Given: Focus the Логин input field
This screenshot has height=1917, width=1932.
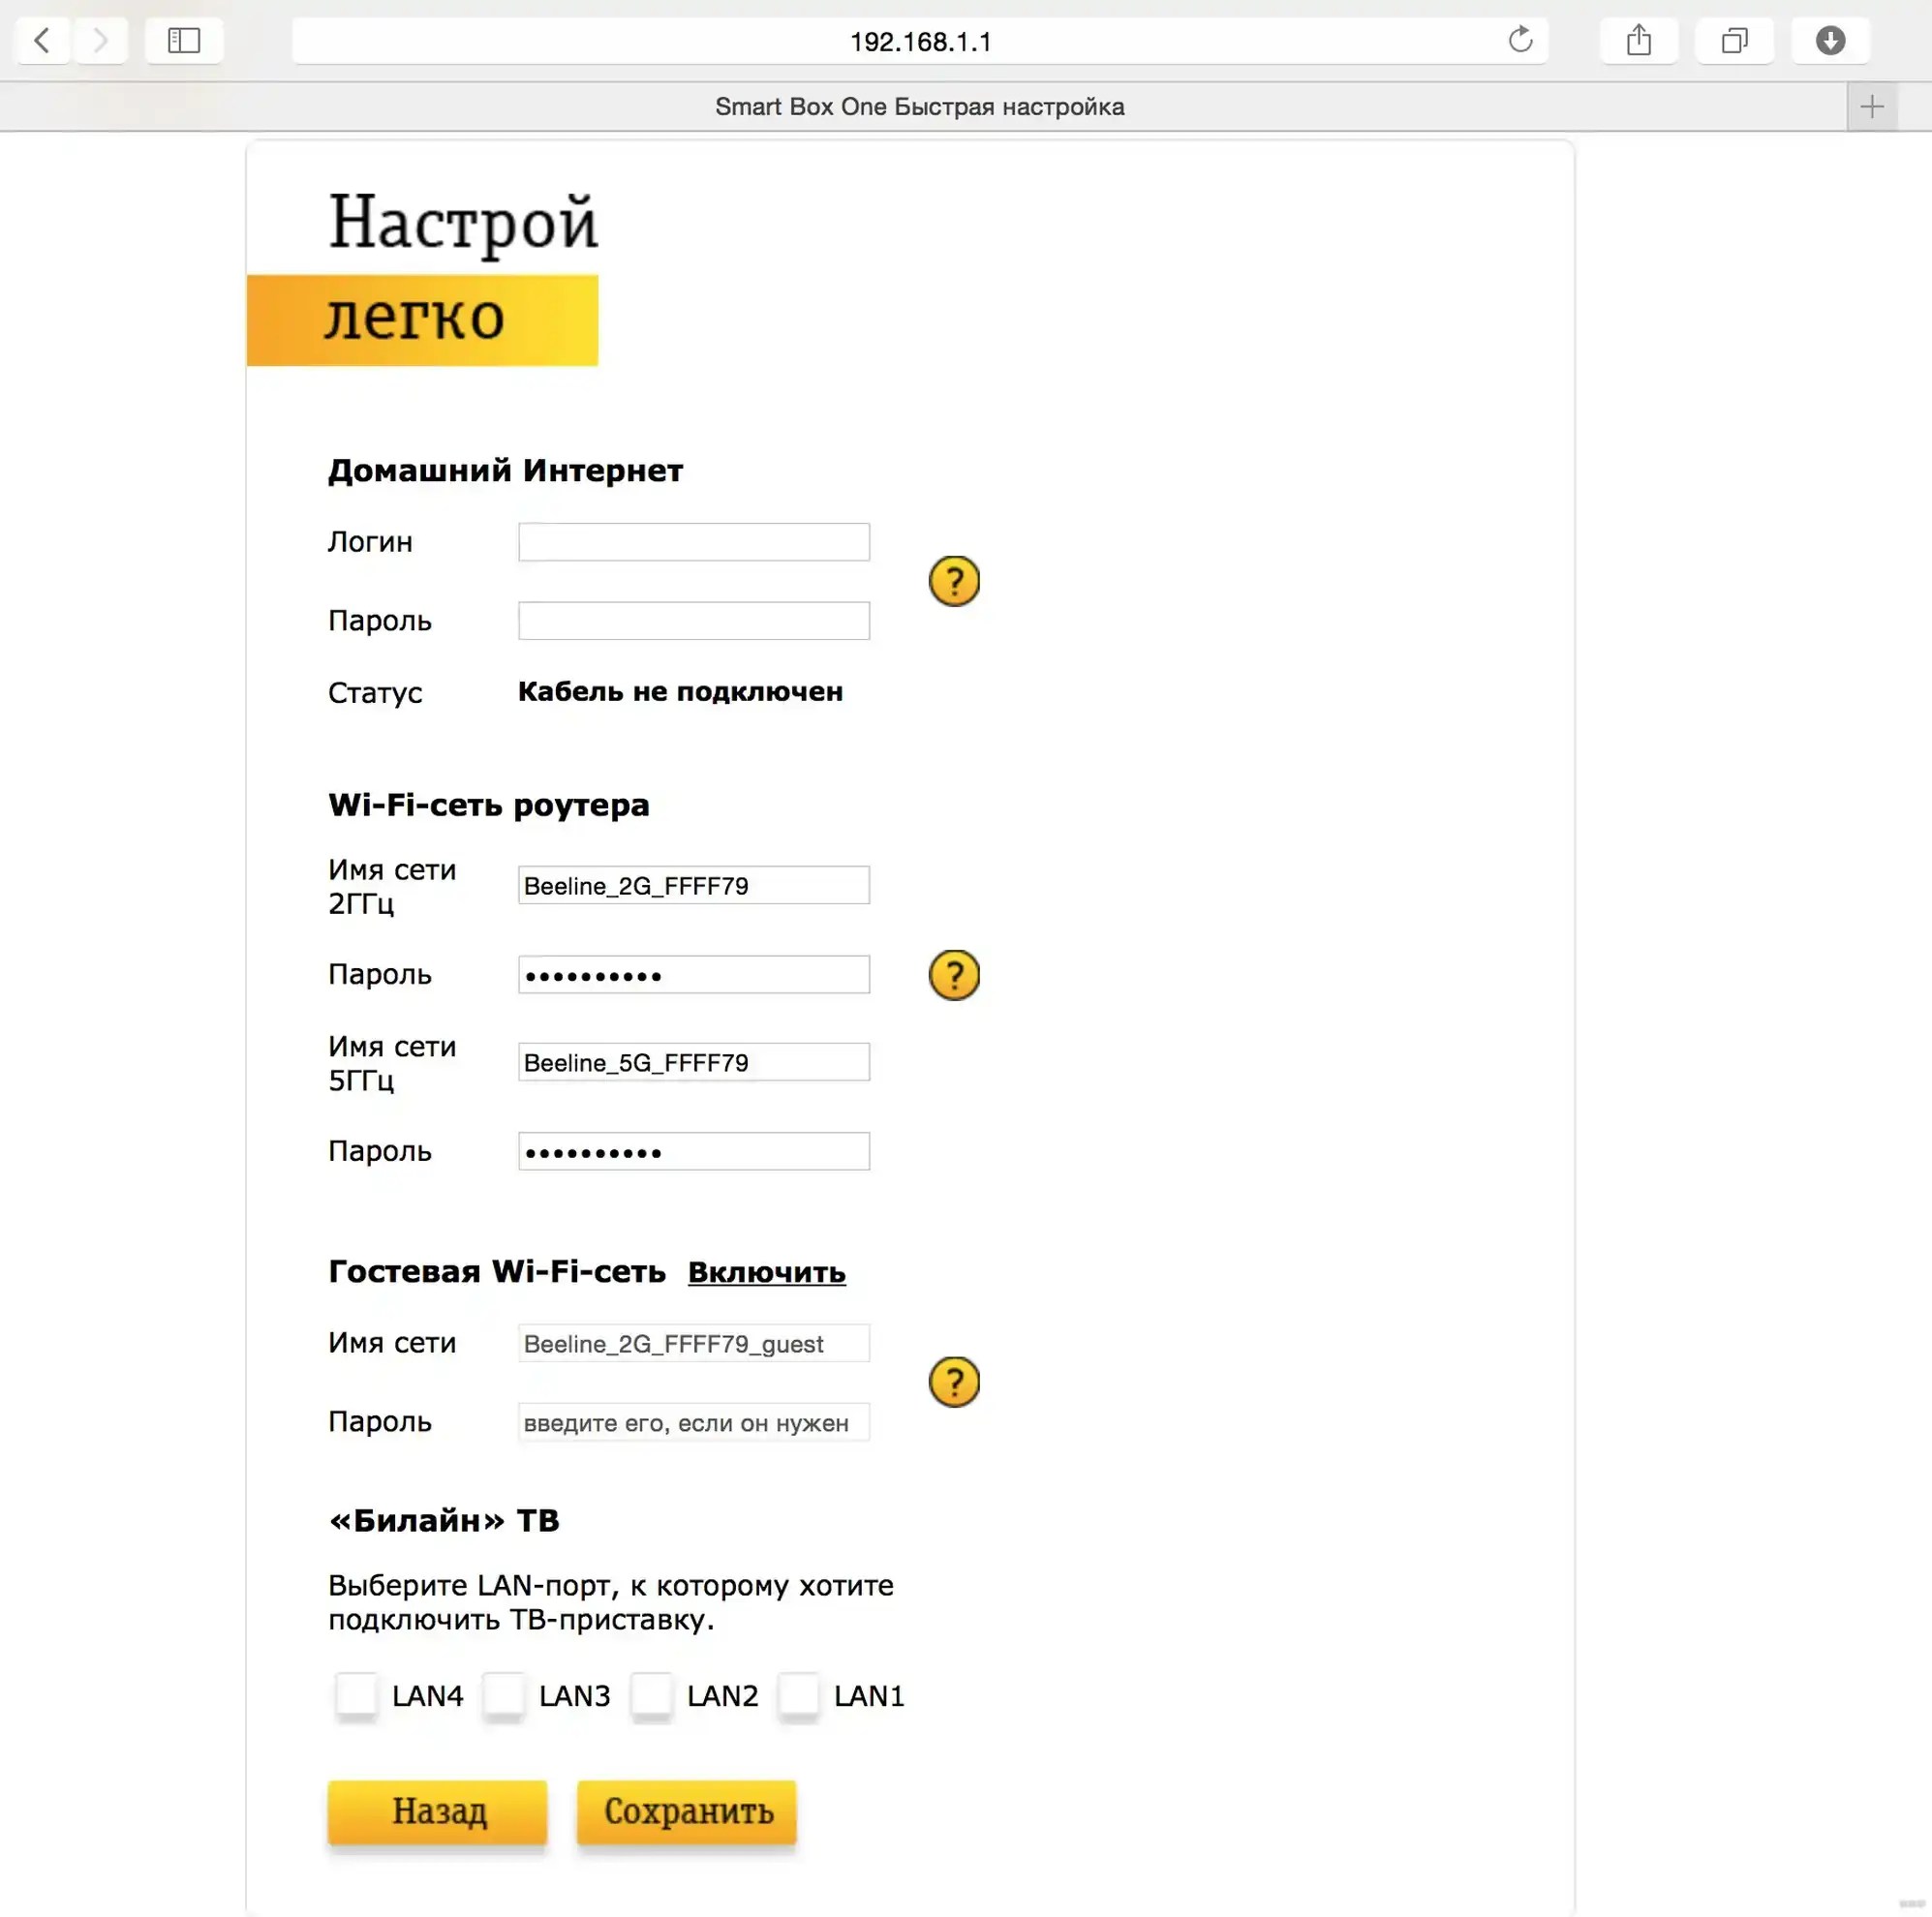Looking at the screenshot, I should click(694, 542).
